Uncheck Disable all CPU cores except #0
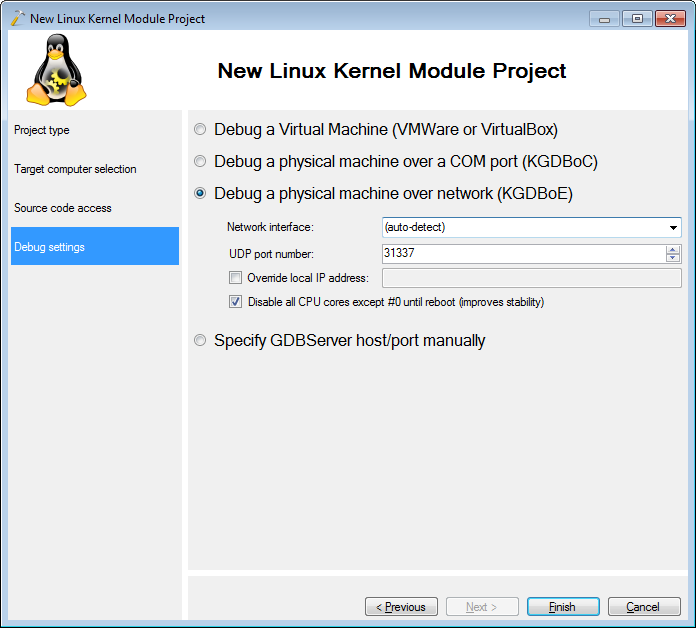 point(235,302)
